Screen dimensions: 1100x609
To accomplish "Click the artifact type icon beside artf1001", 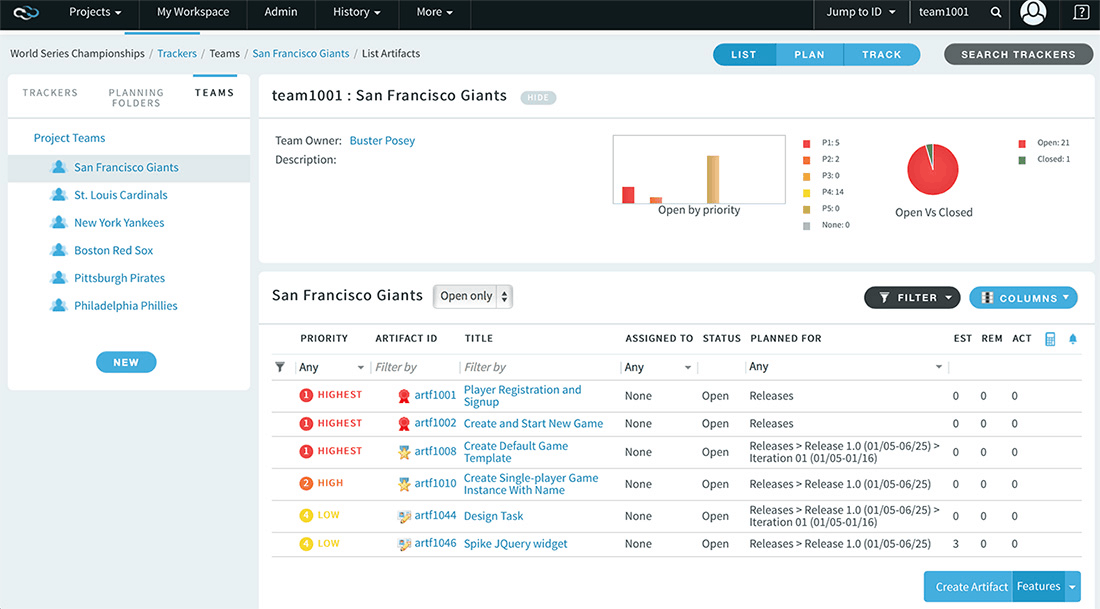I will tap(404, 396).
